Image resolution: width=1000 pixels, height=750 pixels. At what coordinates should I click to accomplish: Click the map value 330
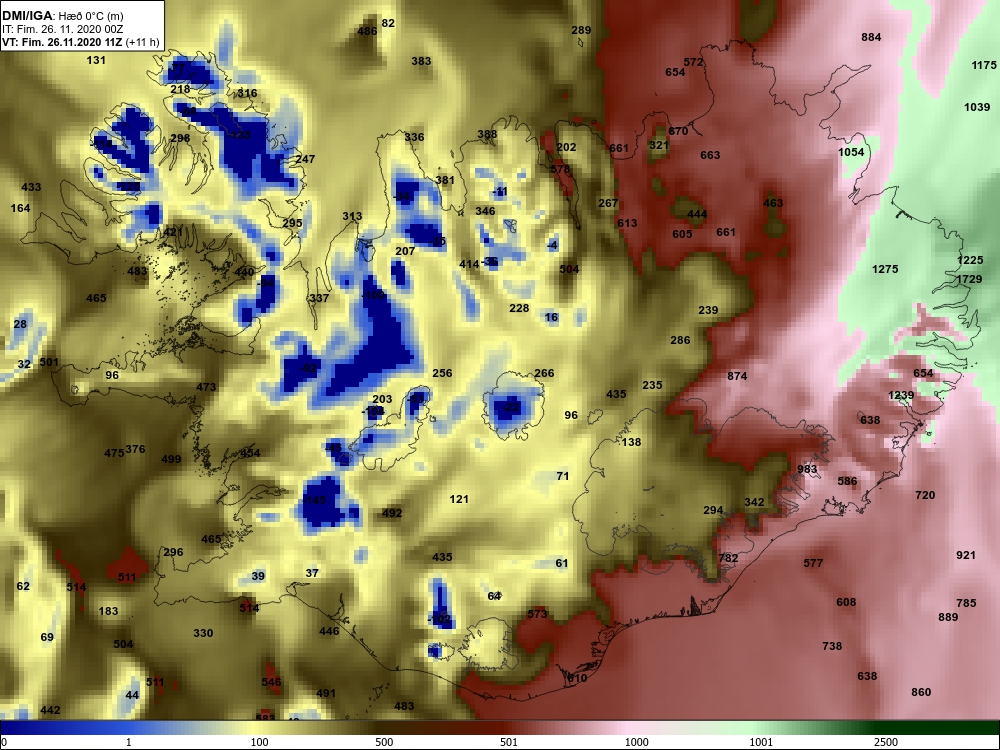point(203,633)
